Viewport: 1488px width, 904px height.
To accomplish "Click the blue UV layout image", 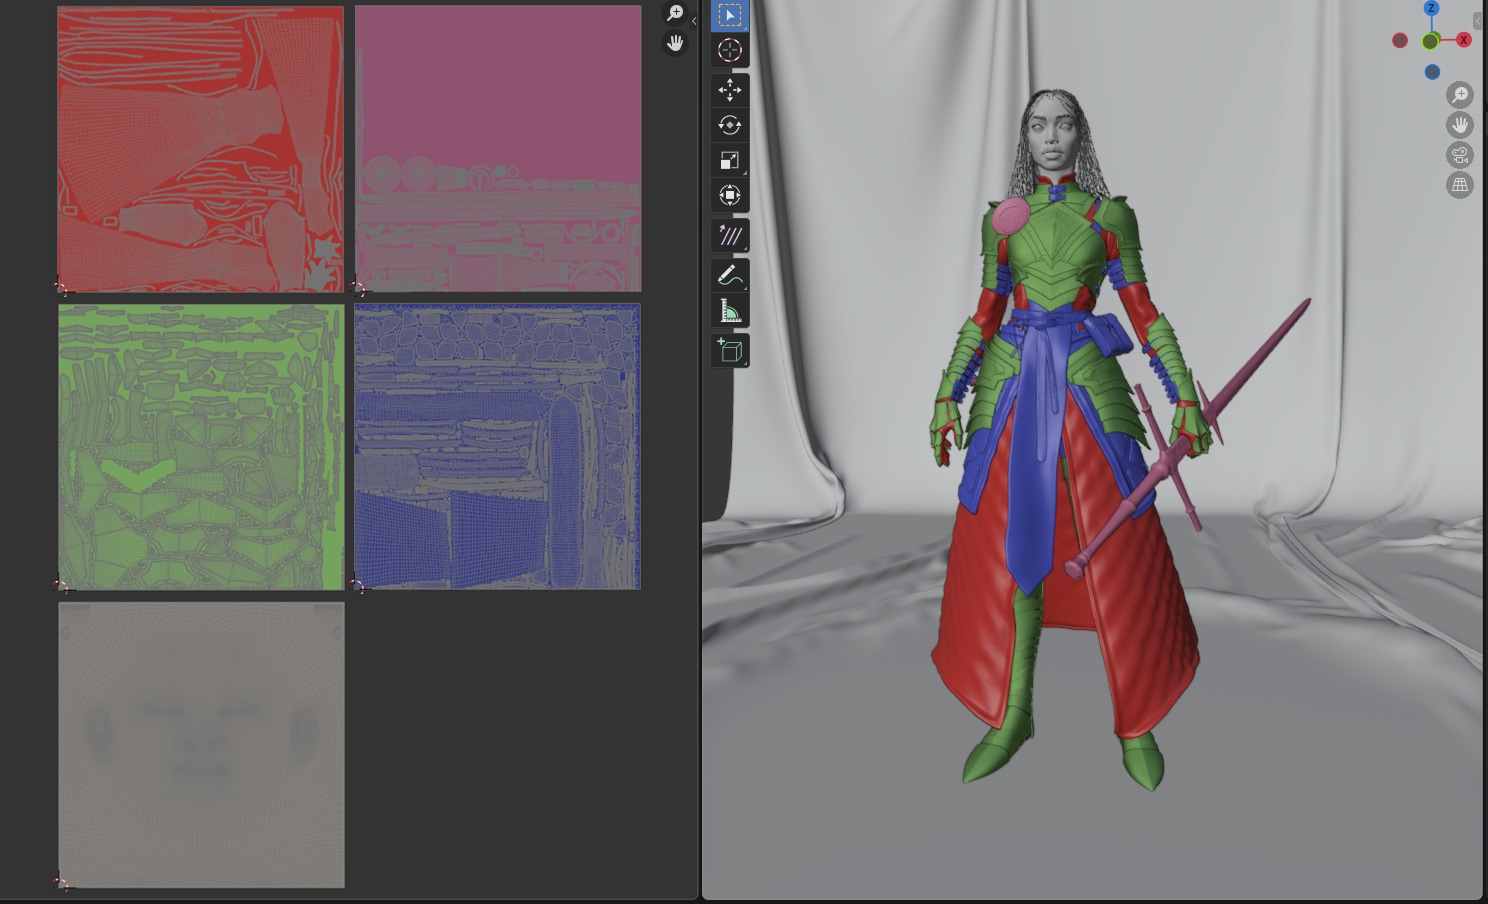I will point(497,447).
